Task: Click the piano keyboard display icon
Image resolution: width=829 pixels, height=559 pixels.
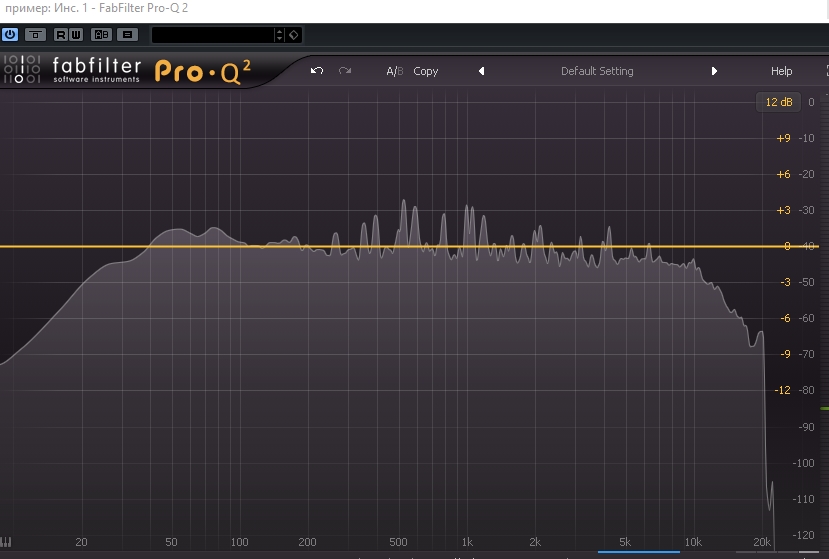Action: 6,542
